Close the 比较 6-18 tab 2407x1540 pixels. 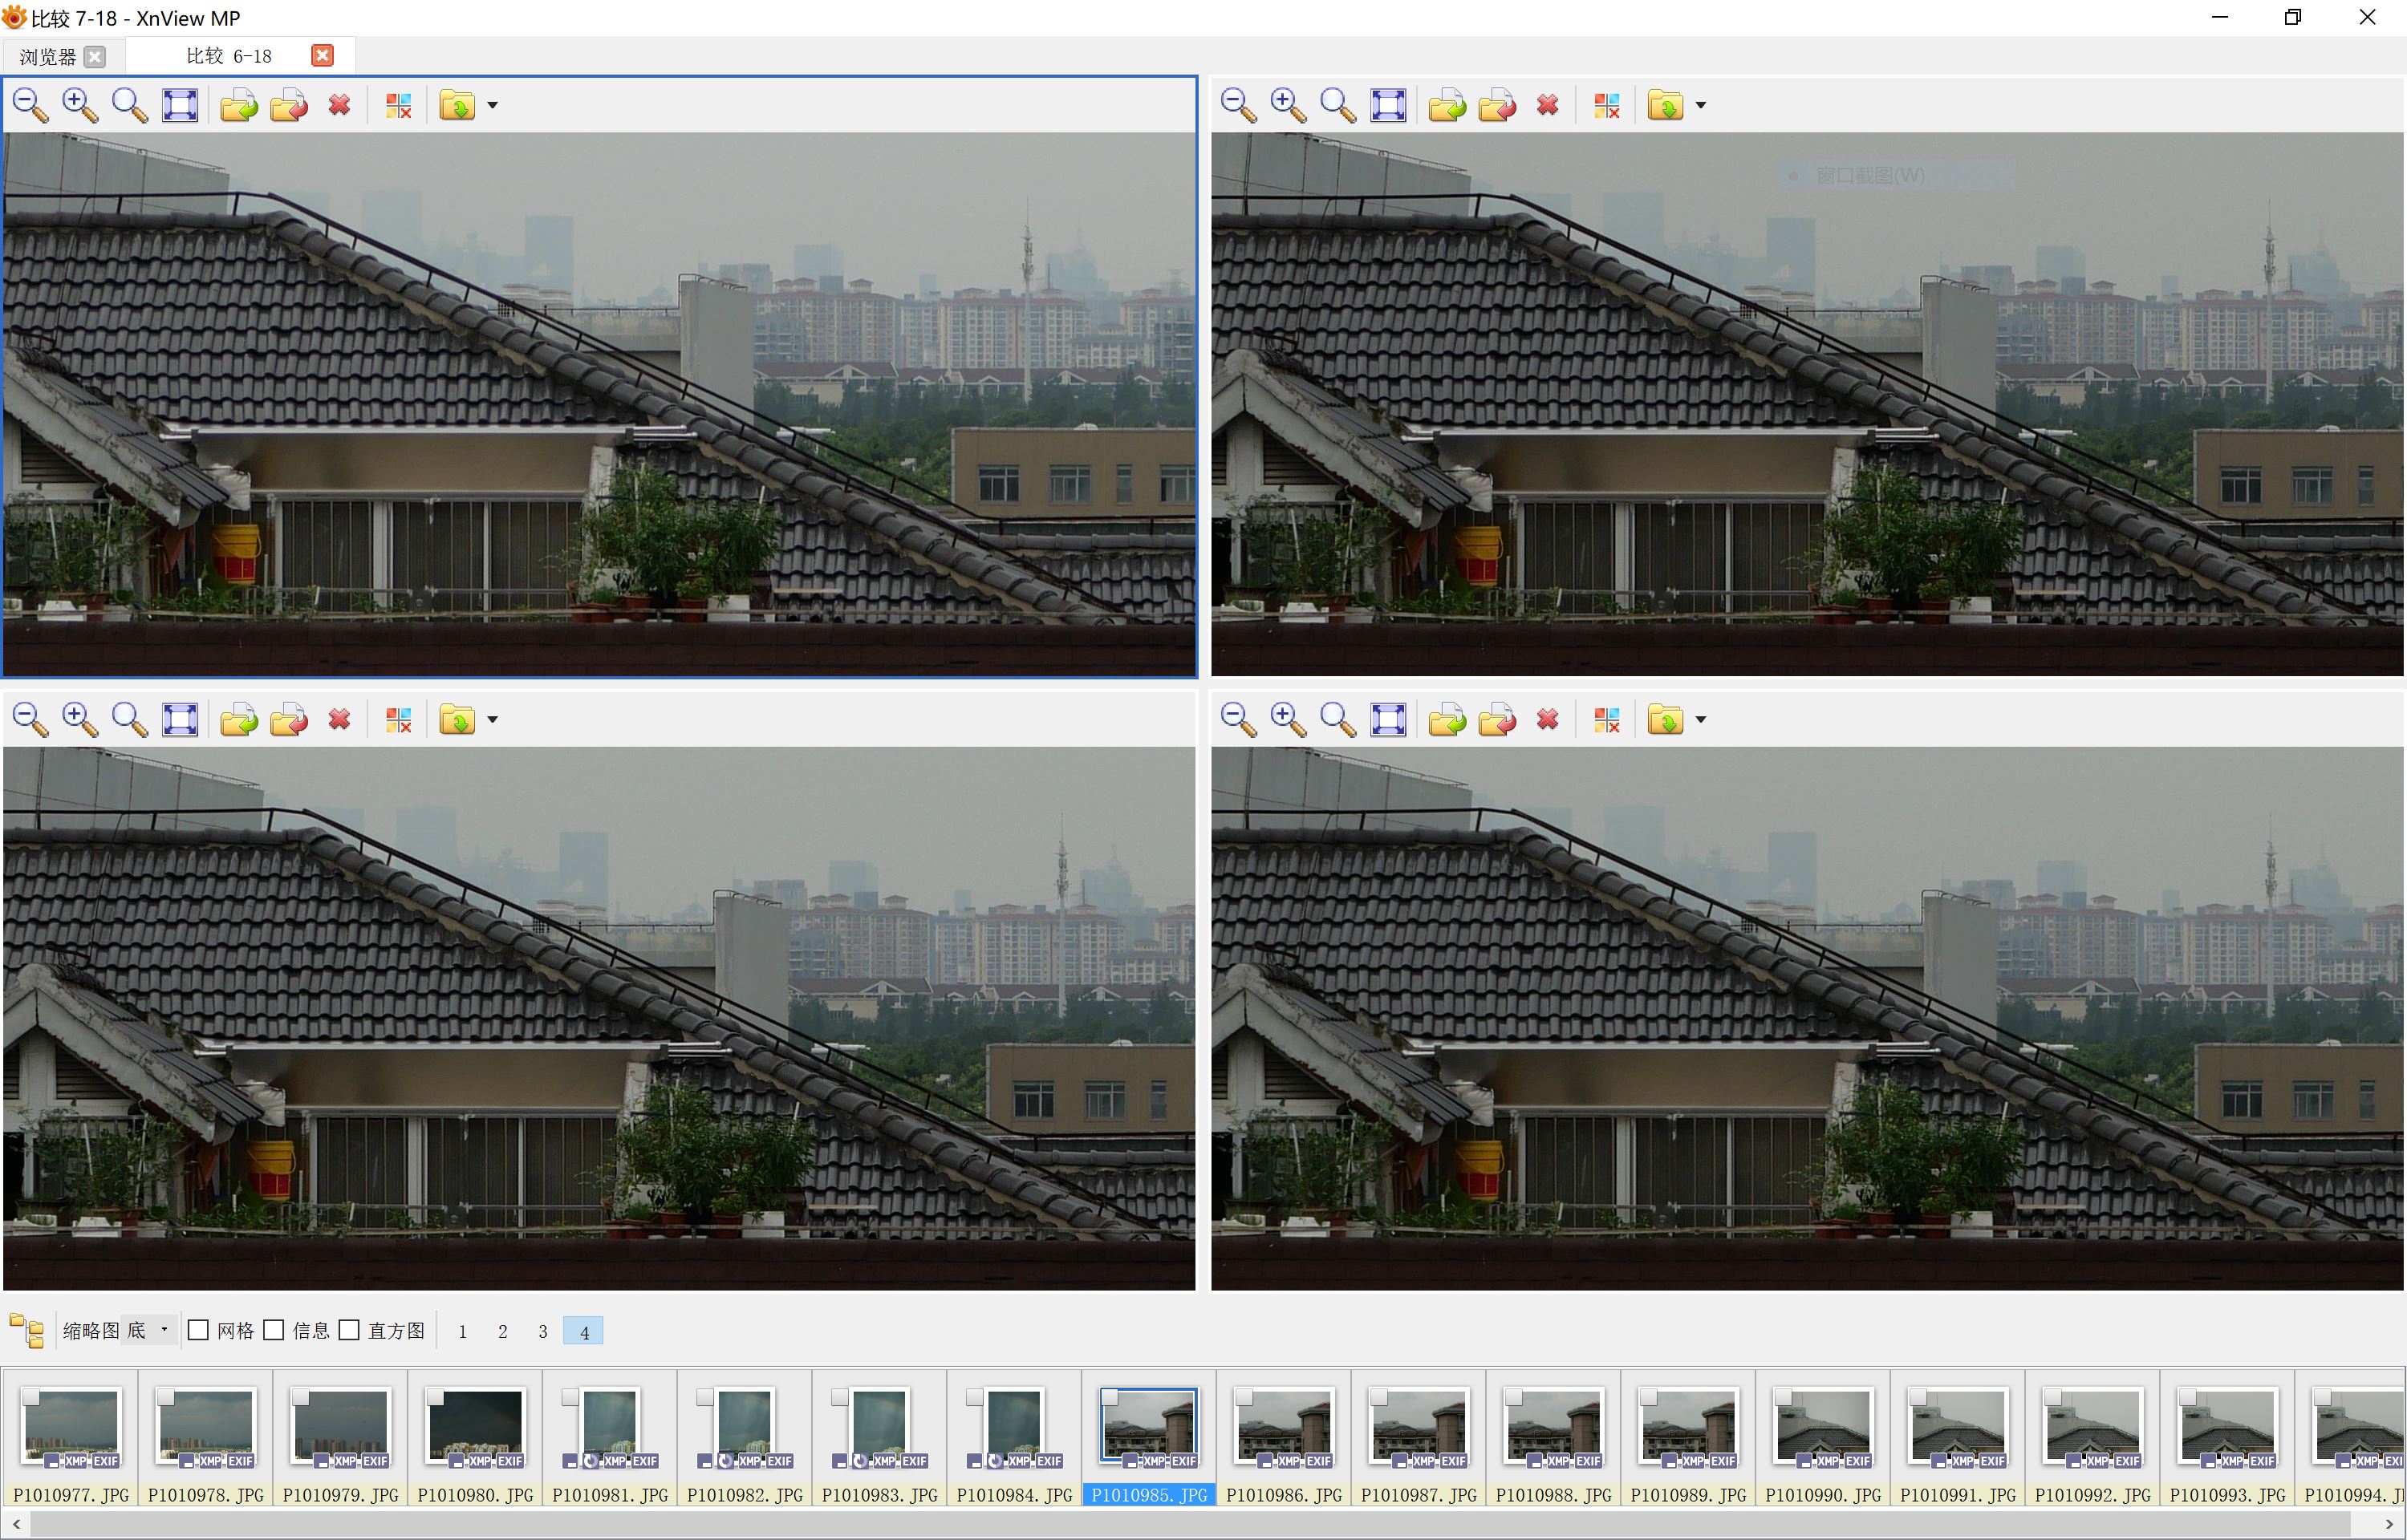pyautogui.click(x=322, y=56)
